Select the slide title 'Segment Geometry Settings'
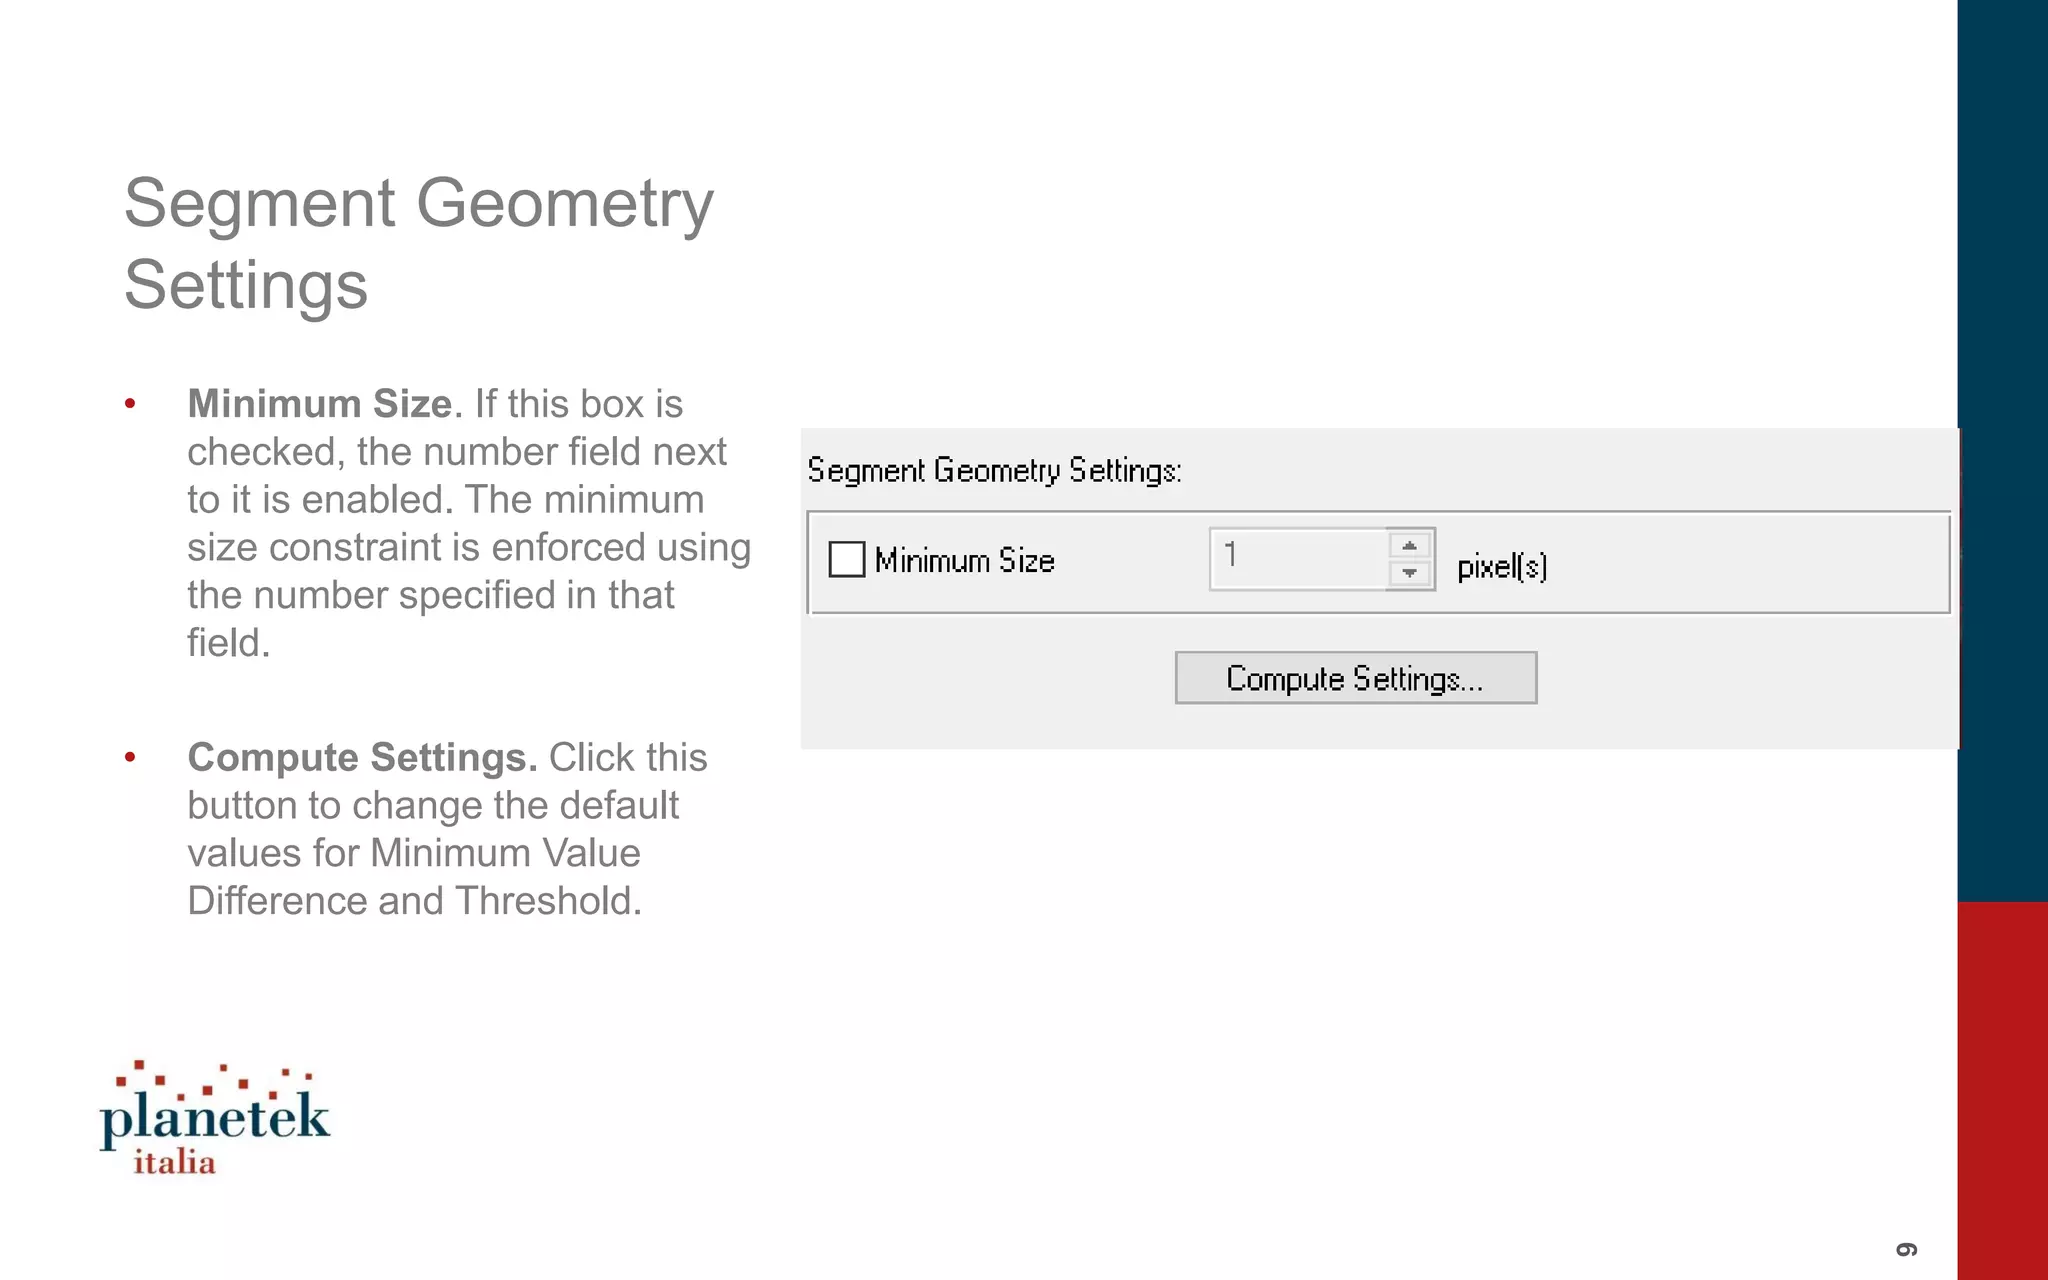2048x1280 pixels. [418, 243]
